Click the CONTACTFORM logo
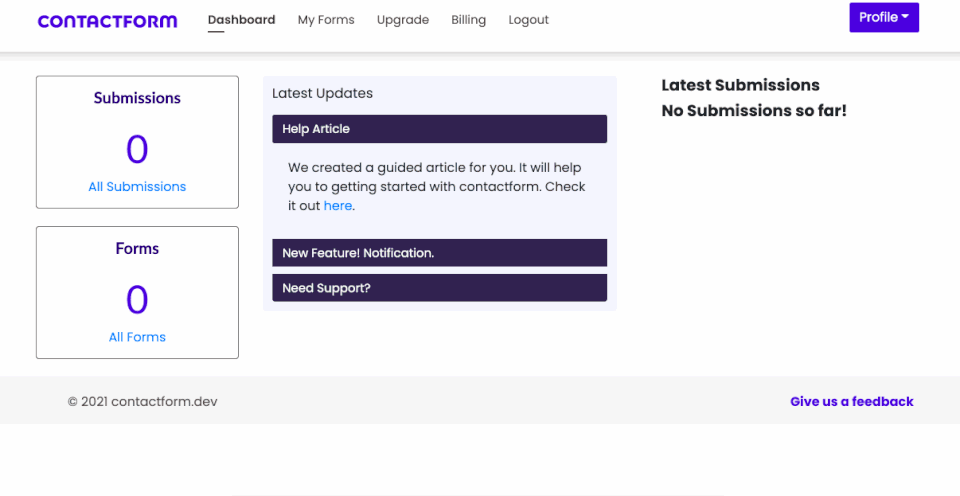960x496 pixels. click(108, 21)
